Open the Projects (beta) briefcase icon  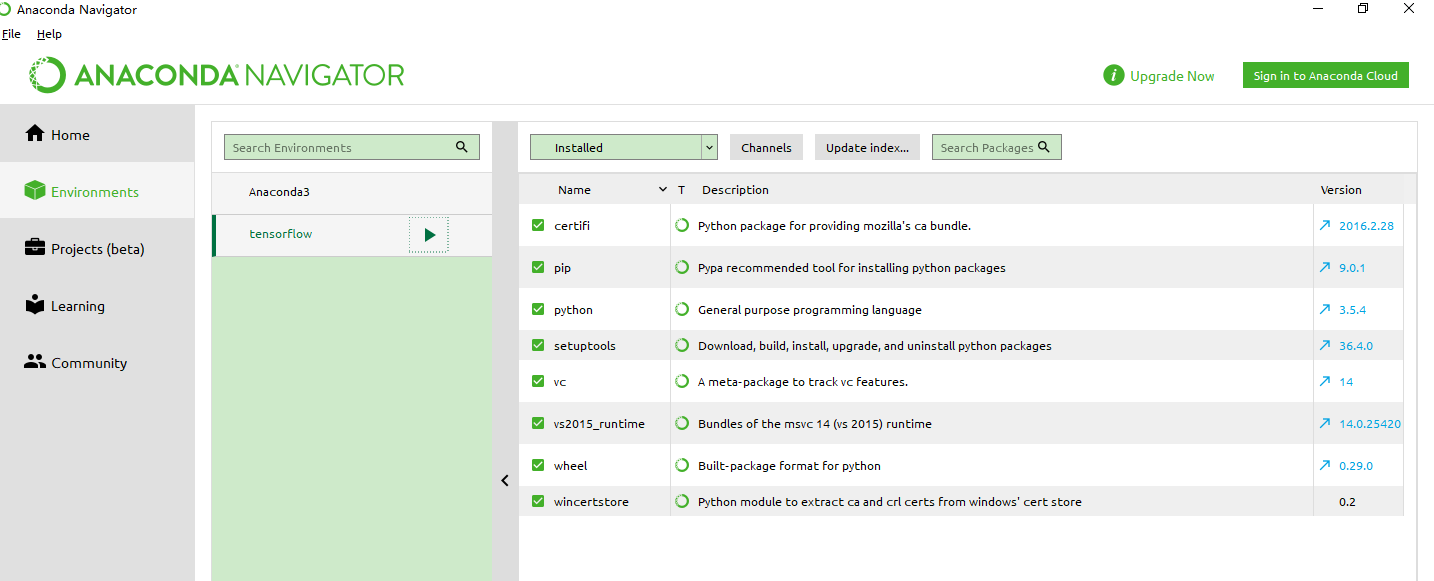tap(35, 248)
